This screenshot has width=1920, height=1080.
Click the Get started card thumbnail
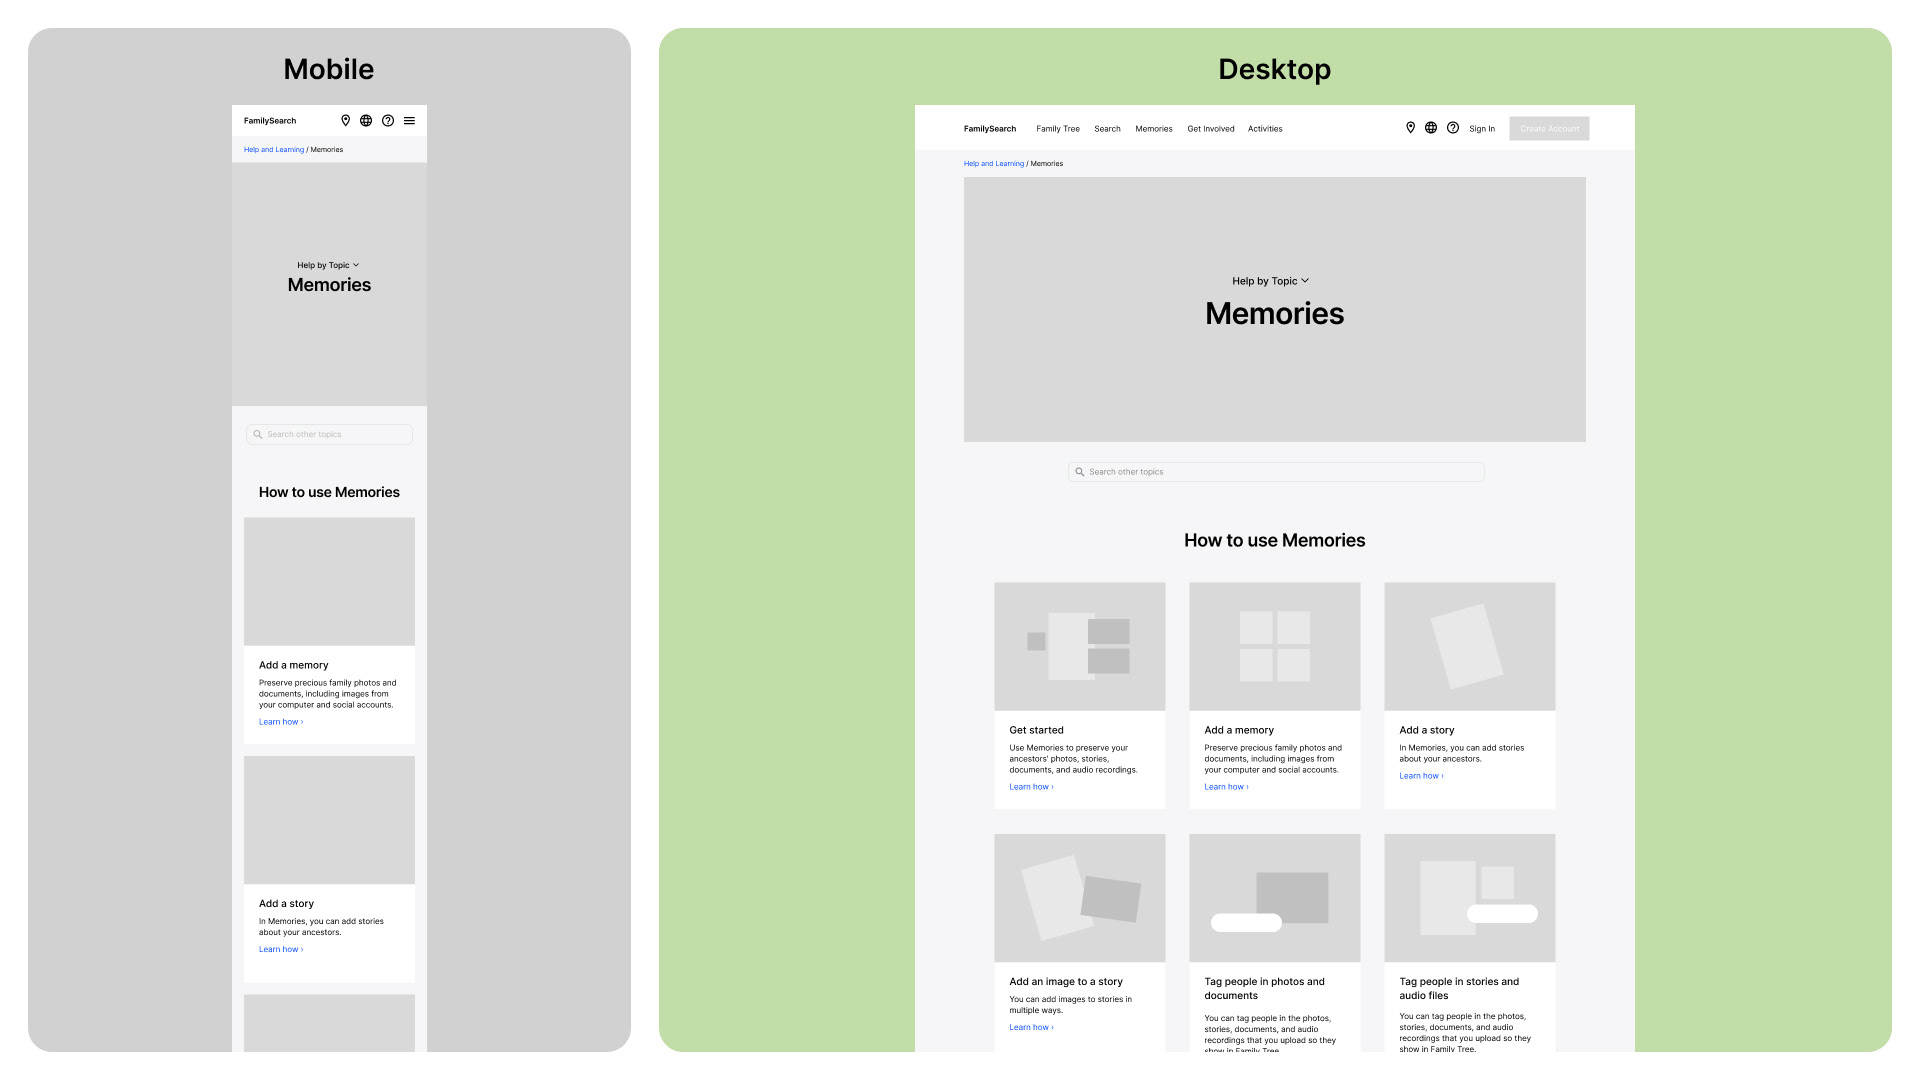1080,647
